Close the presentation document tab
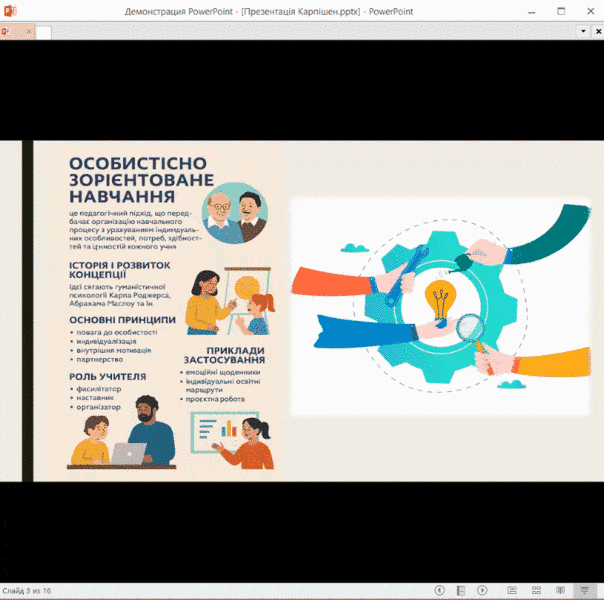Image resolution: width=604 pixels, height=600 pixels. (x=29, y=32)
